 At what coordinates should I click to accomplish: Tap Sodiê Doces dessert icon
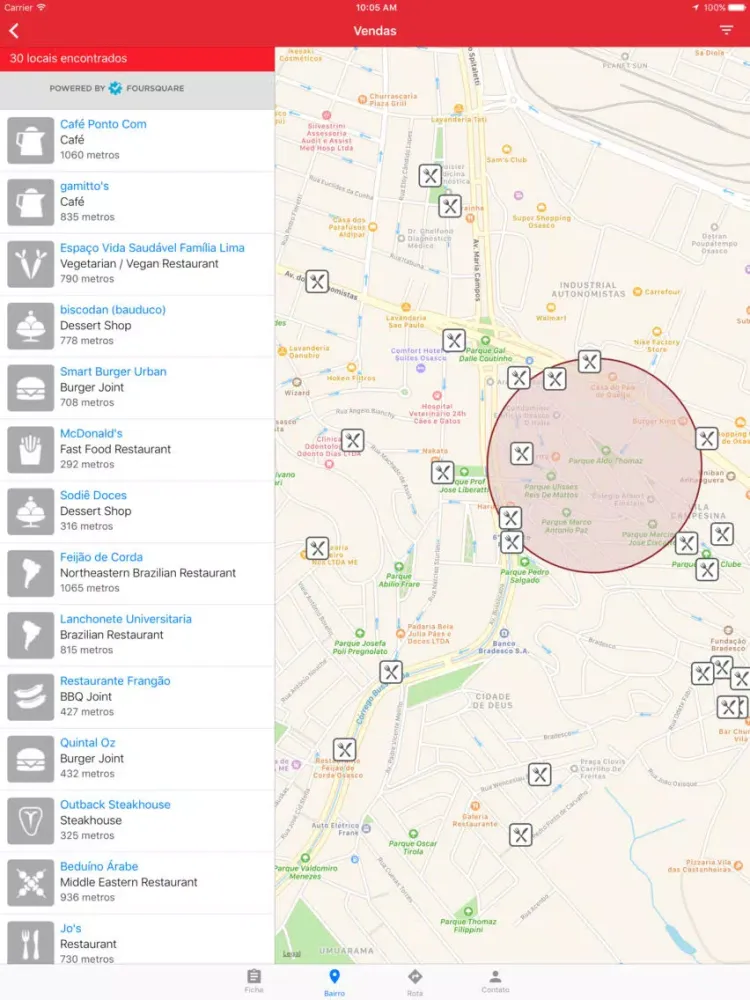[31, 511]
